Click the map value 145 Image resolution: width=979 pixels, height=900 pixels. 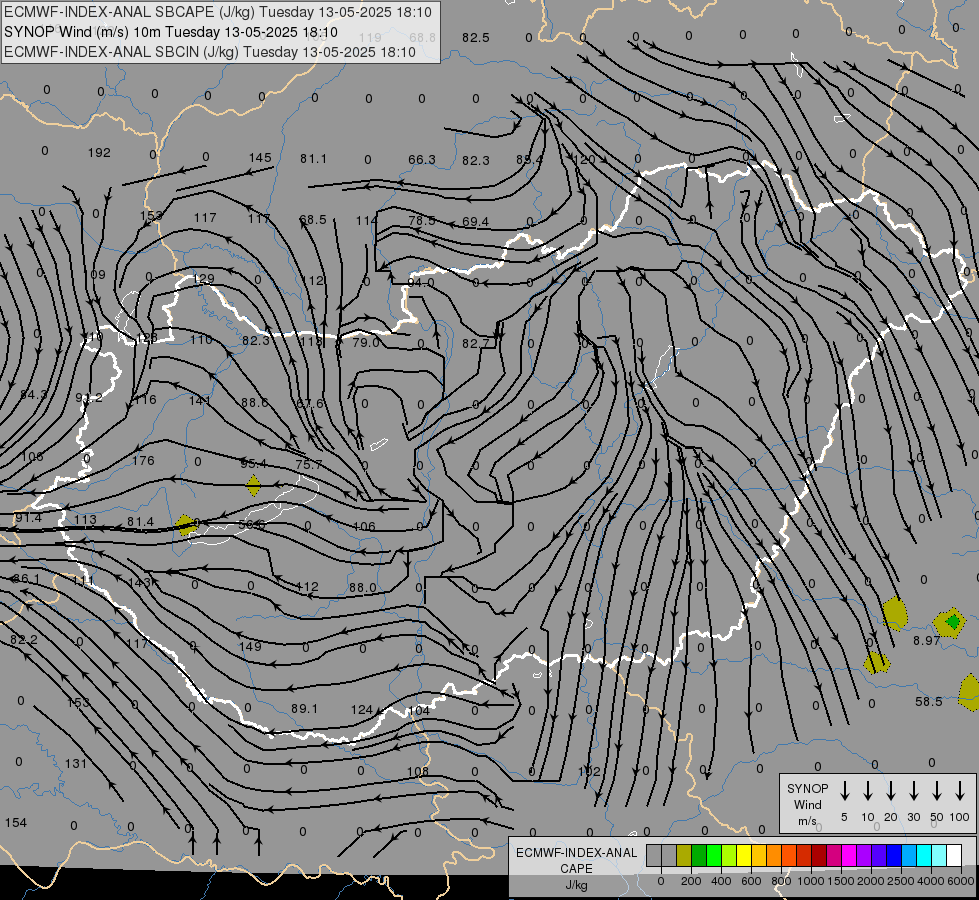(x=260, y=157)
